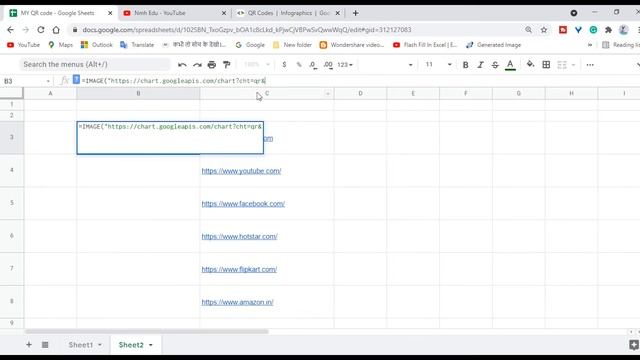The width and height of the screenshot is (640, 360).
Task: Open the text color picker
Action: click(510, 64)
